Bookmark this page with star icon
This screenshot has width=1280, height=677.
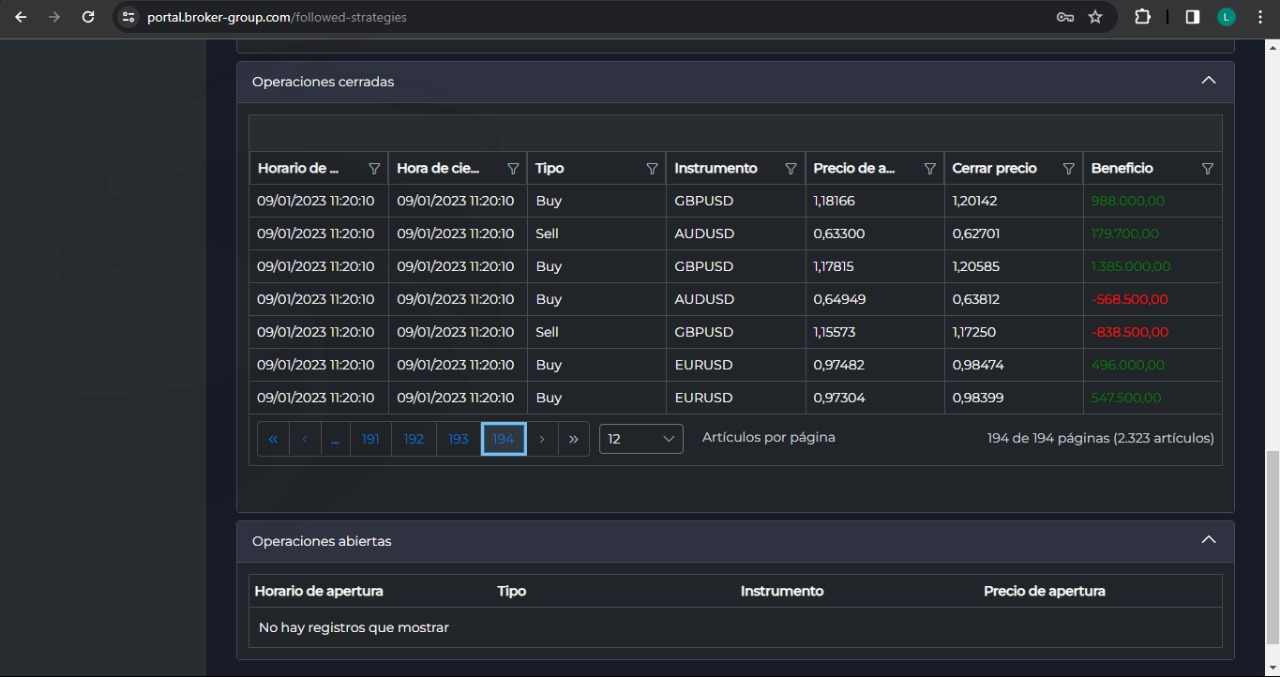tap(1095, 17)
